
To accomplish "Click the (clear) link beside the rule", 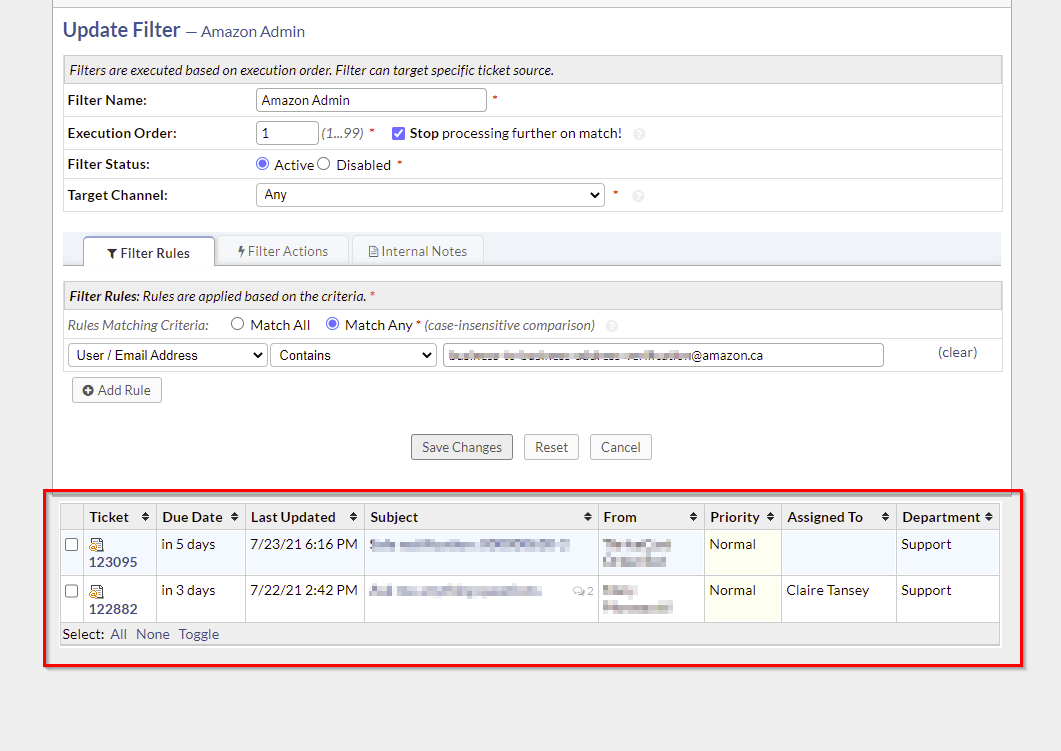I will 957,352.
